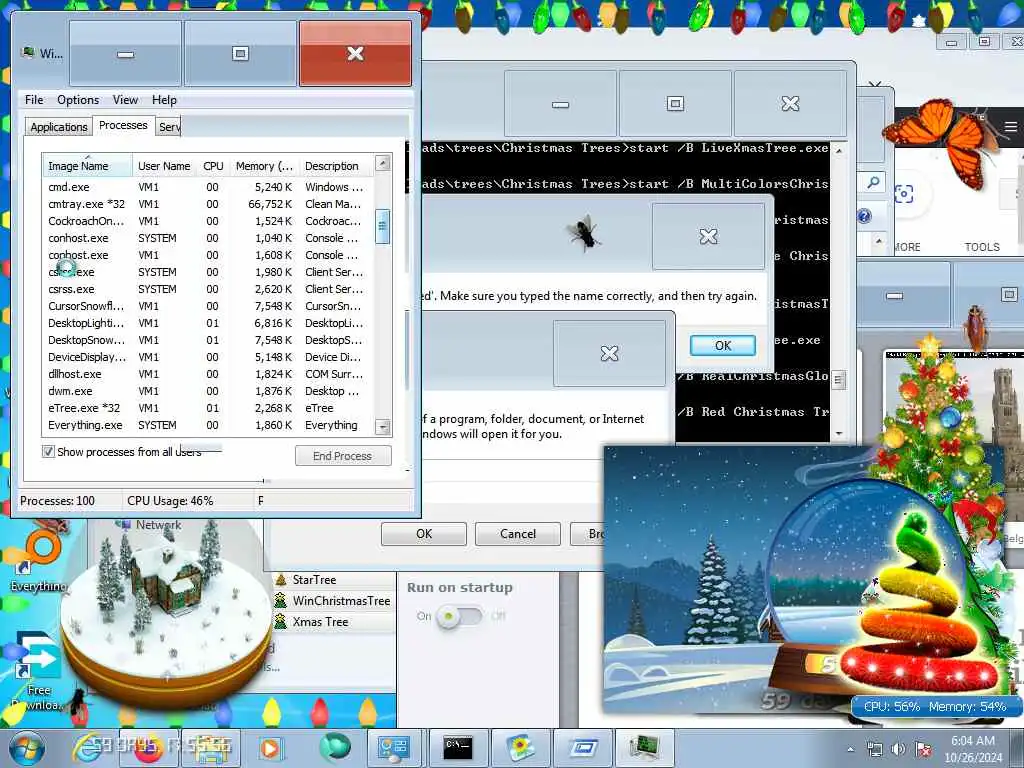Sort processes by Memory column

[x=264, y=166]
